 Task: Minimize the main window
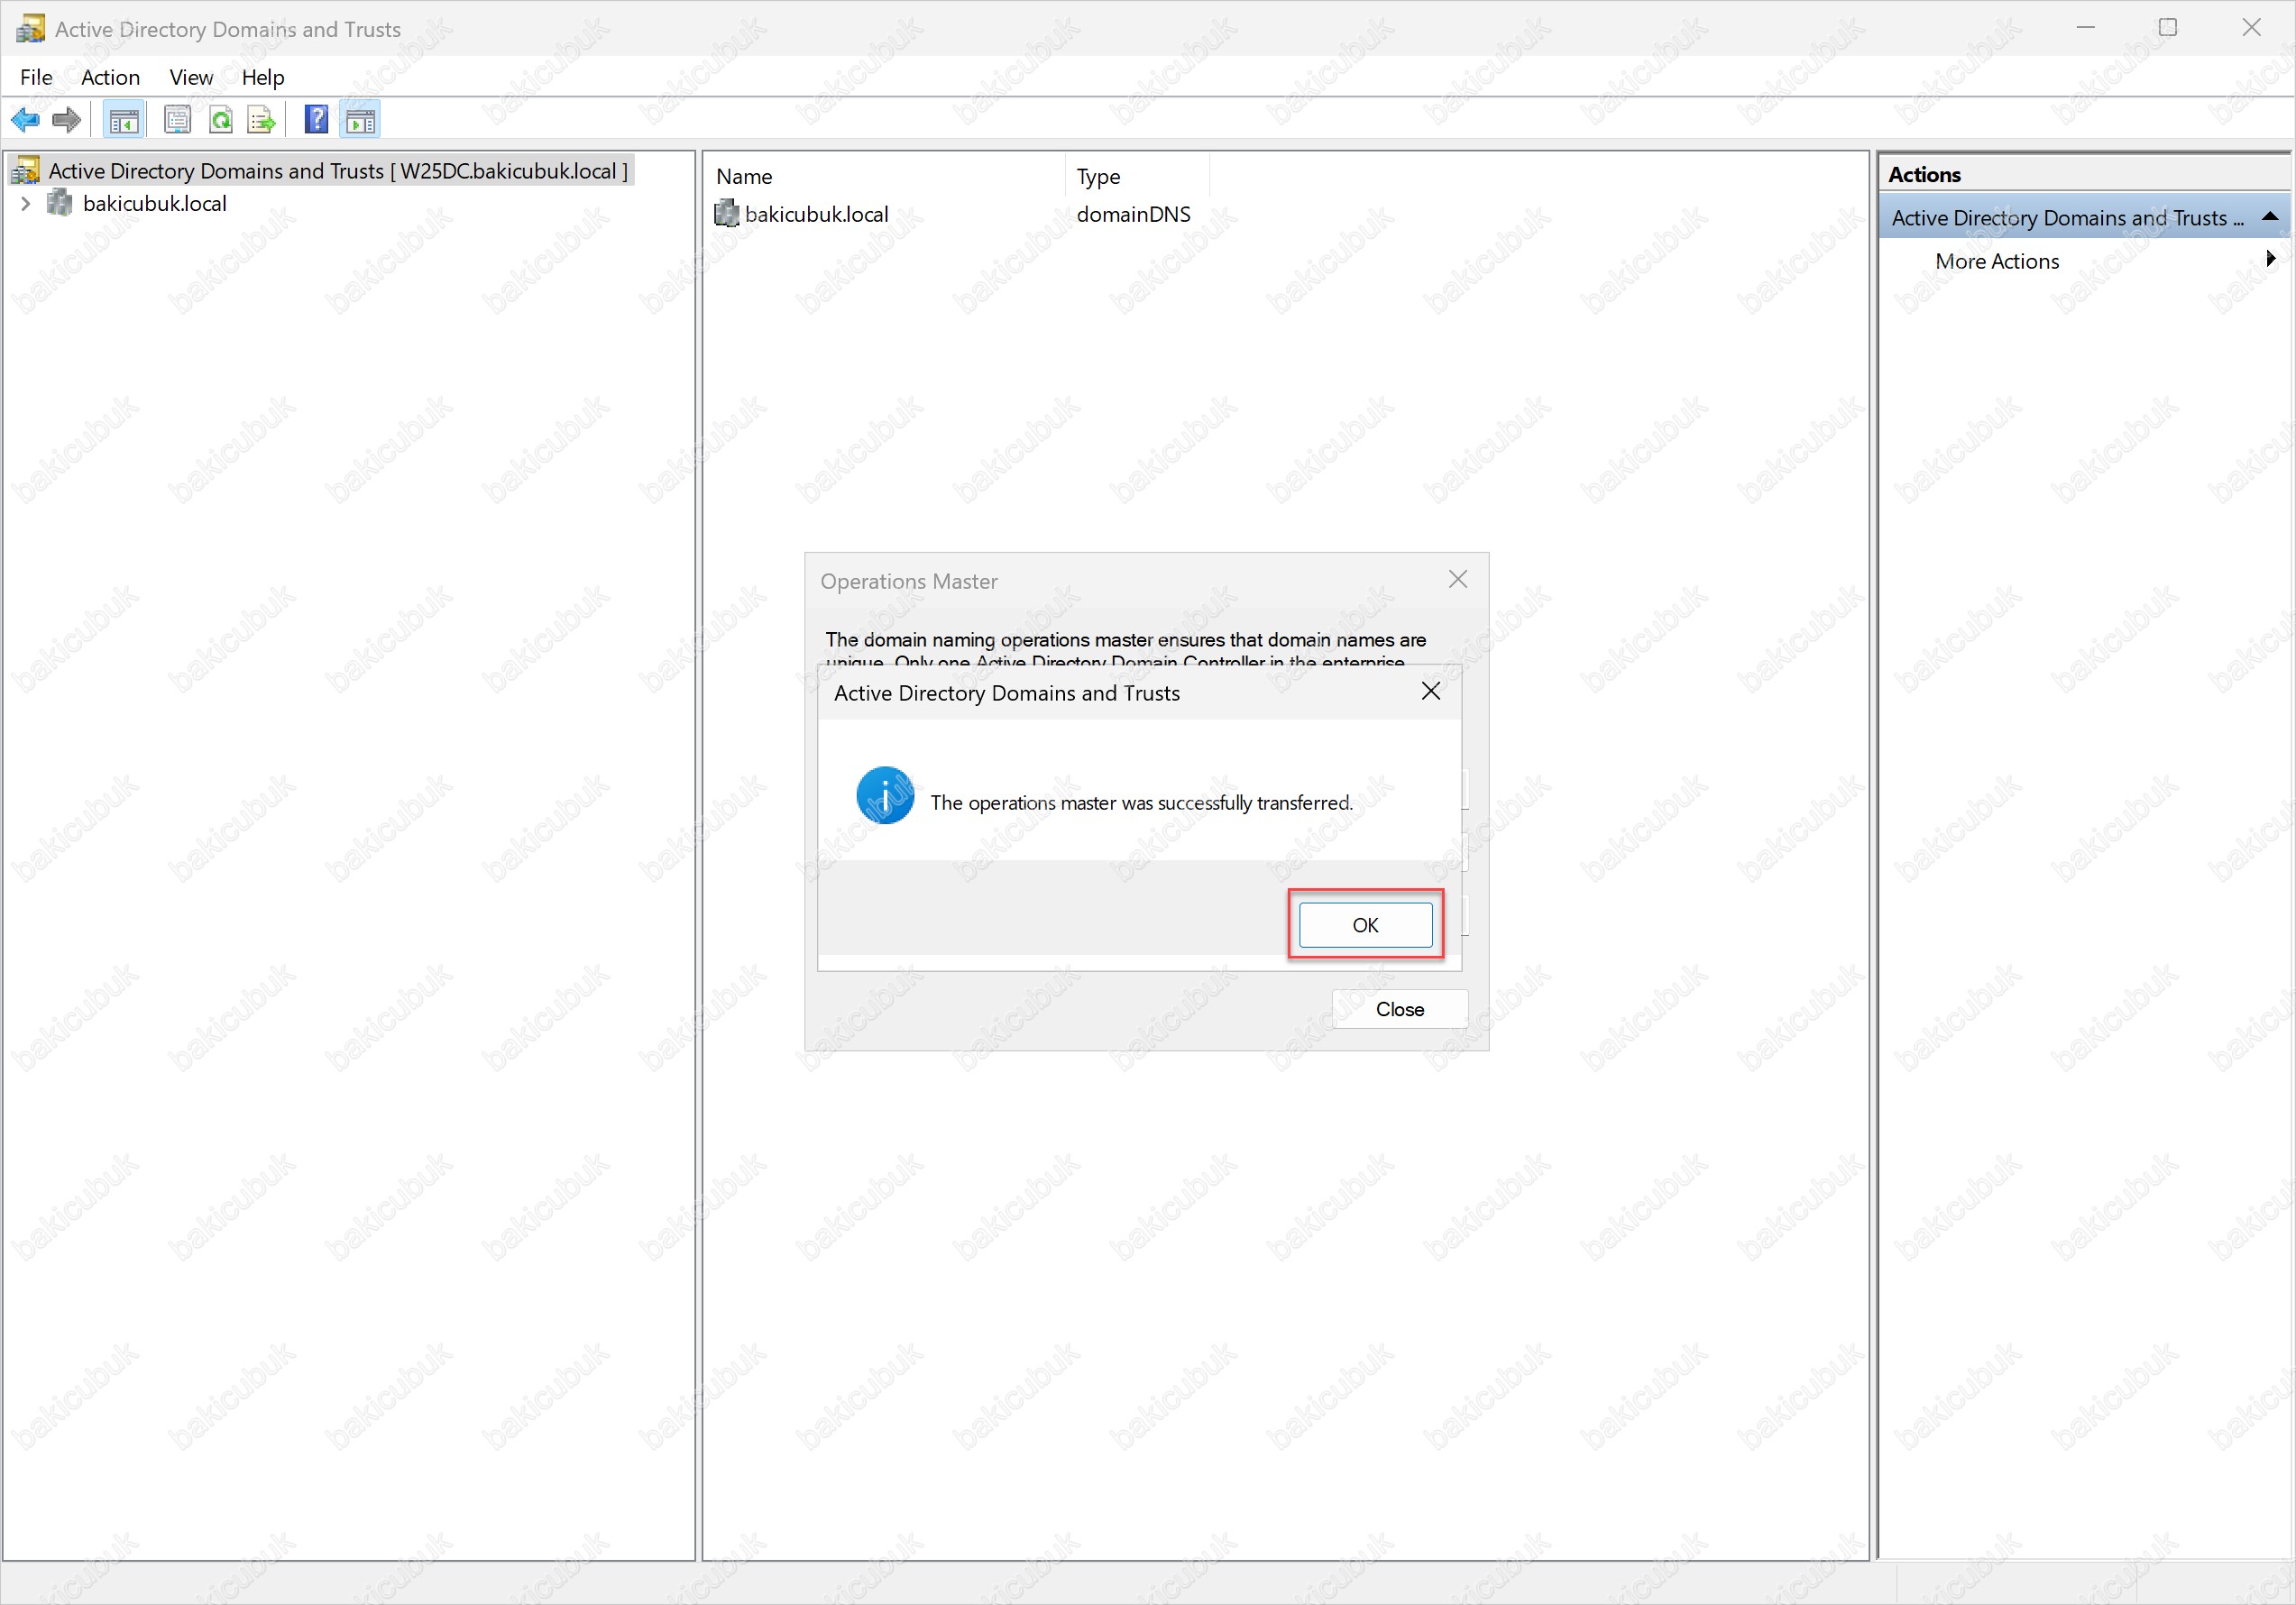(2085, 28)
